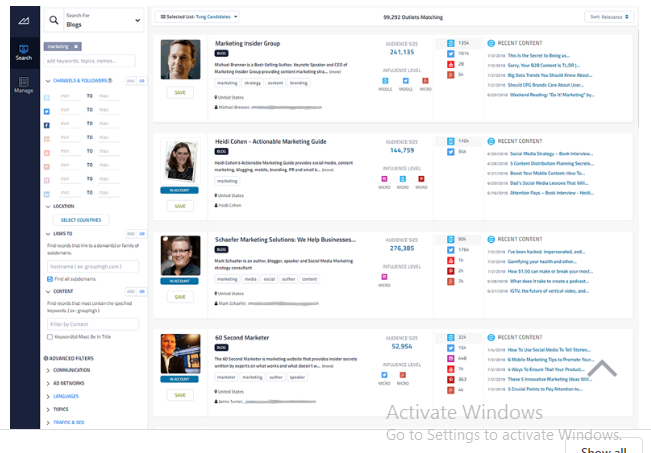Image resolution: width=651 pixels, height=453 pixels.
Task: Save the Marketing Insider Group blog
Action: point(181,92)
